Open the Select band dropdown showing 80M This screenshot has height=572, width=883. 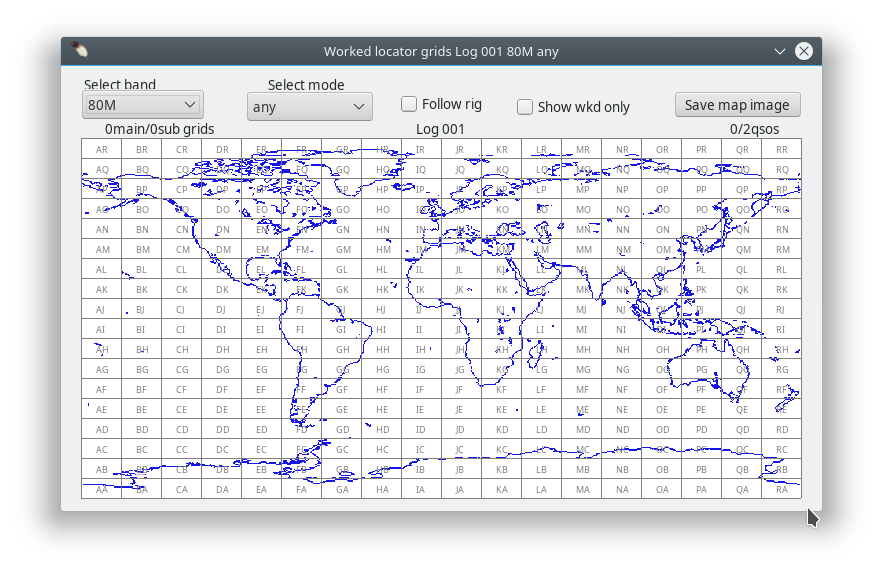(x=142, y=105)
